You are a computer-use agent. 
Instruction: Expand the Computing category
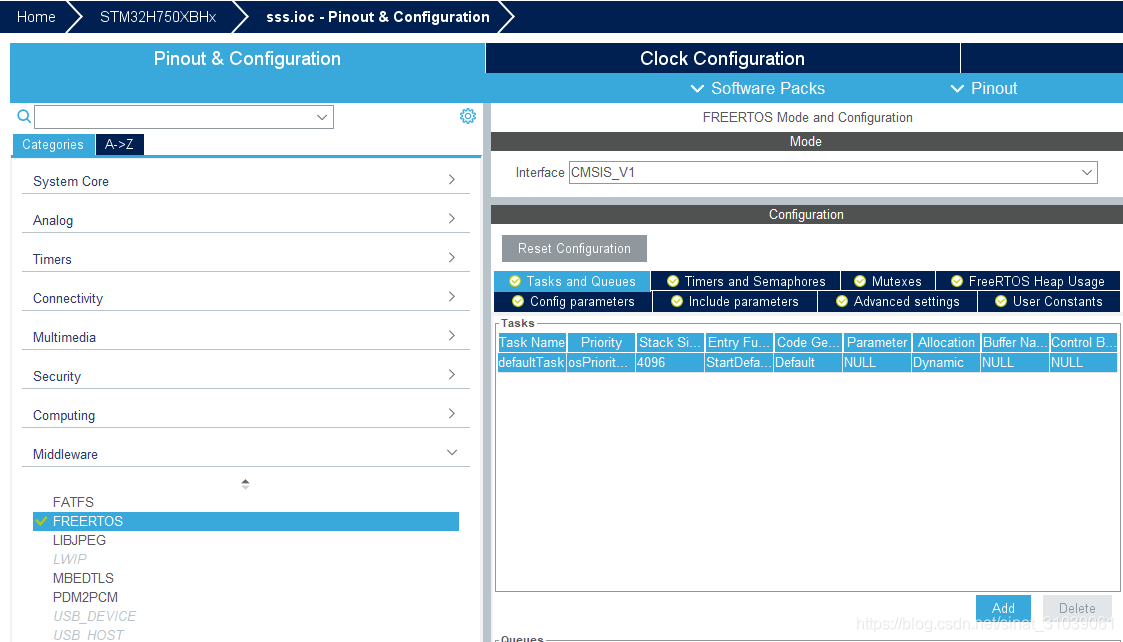[x=245, y=415]
